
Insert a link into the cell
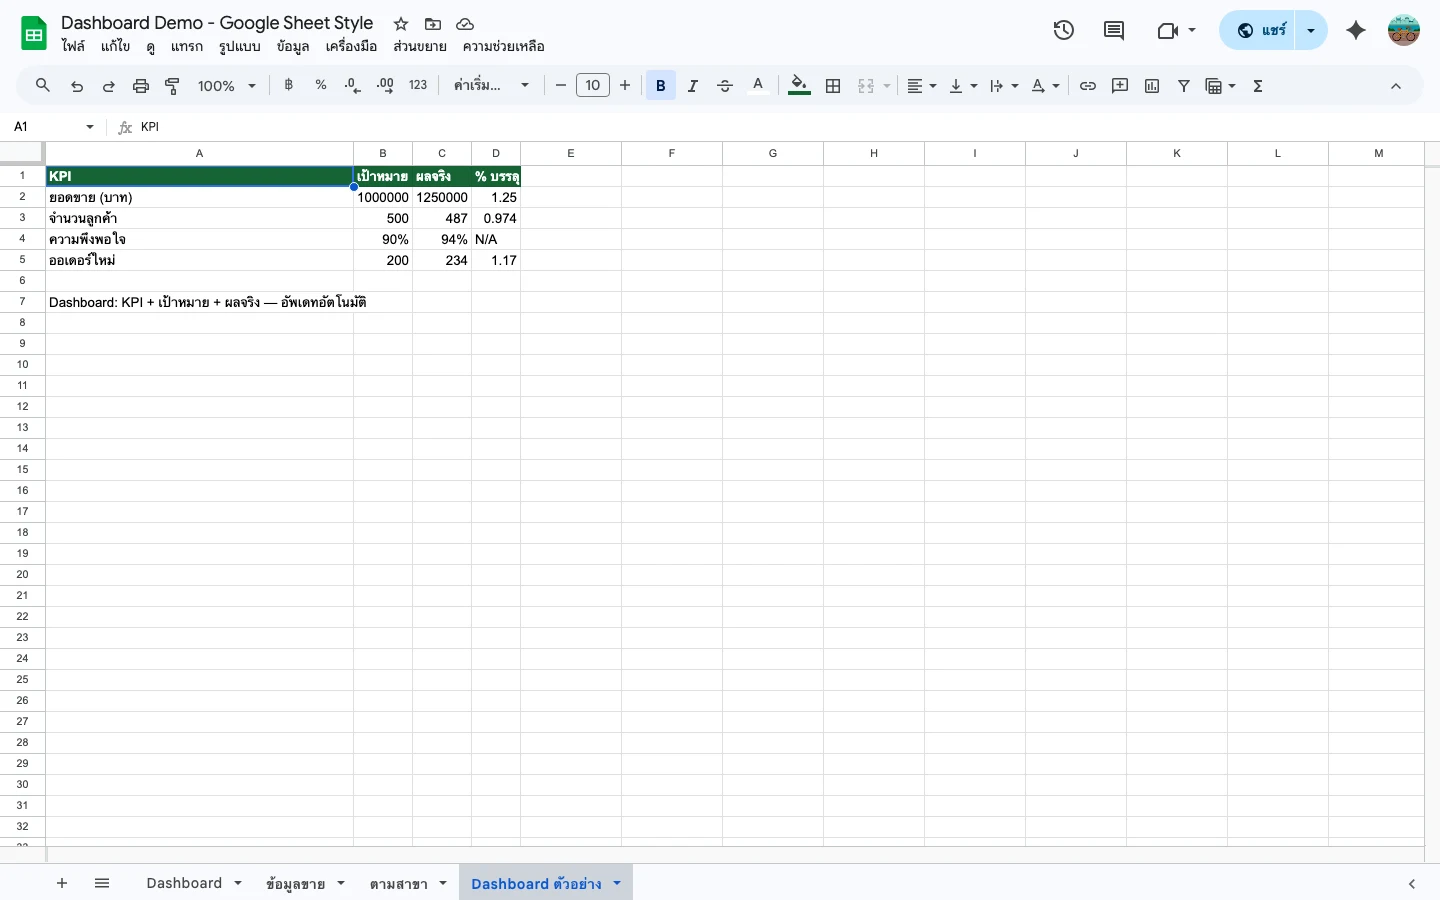click(x=1088, y=85)
